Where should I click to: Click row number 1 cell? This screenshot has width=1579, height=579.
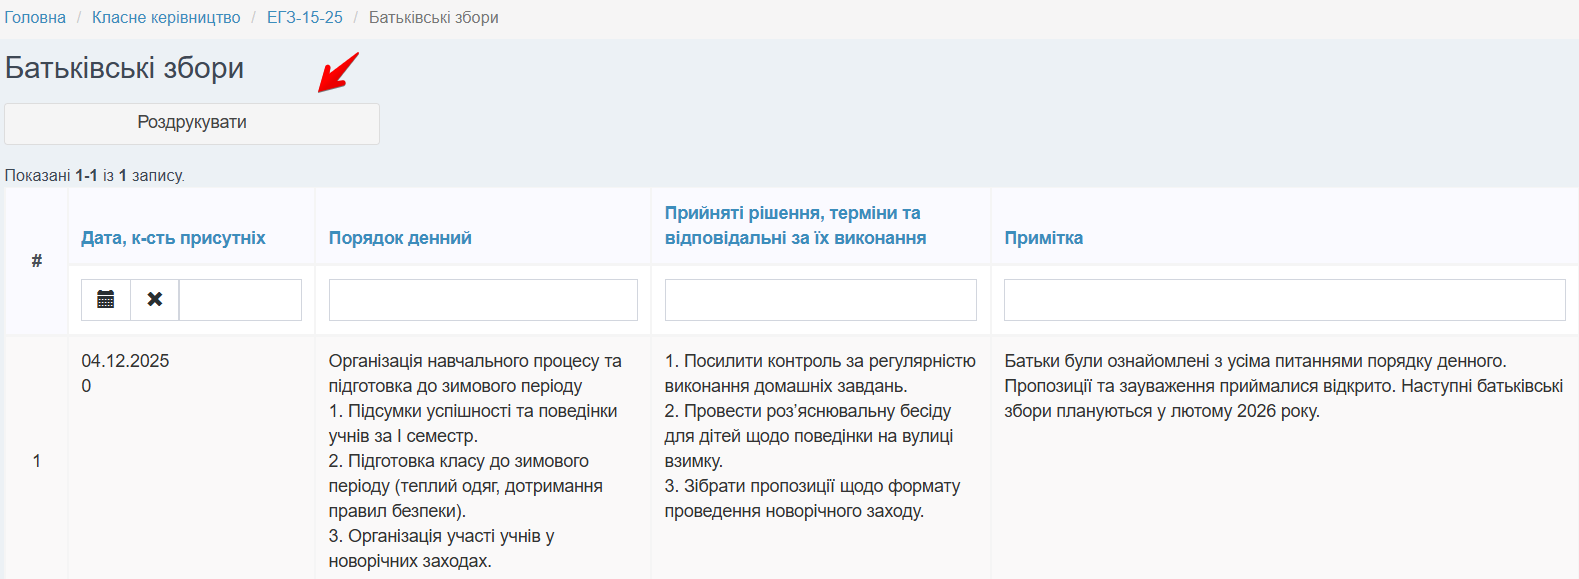(x=37, y=461)
